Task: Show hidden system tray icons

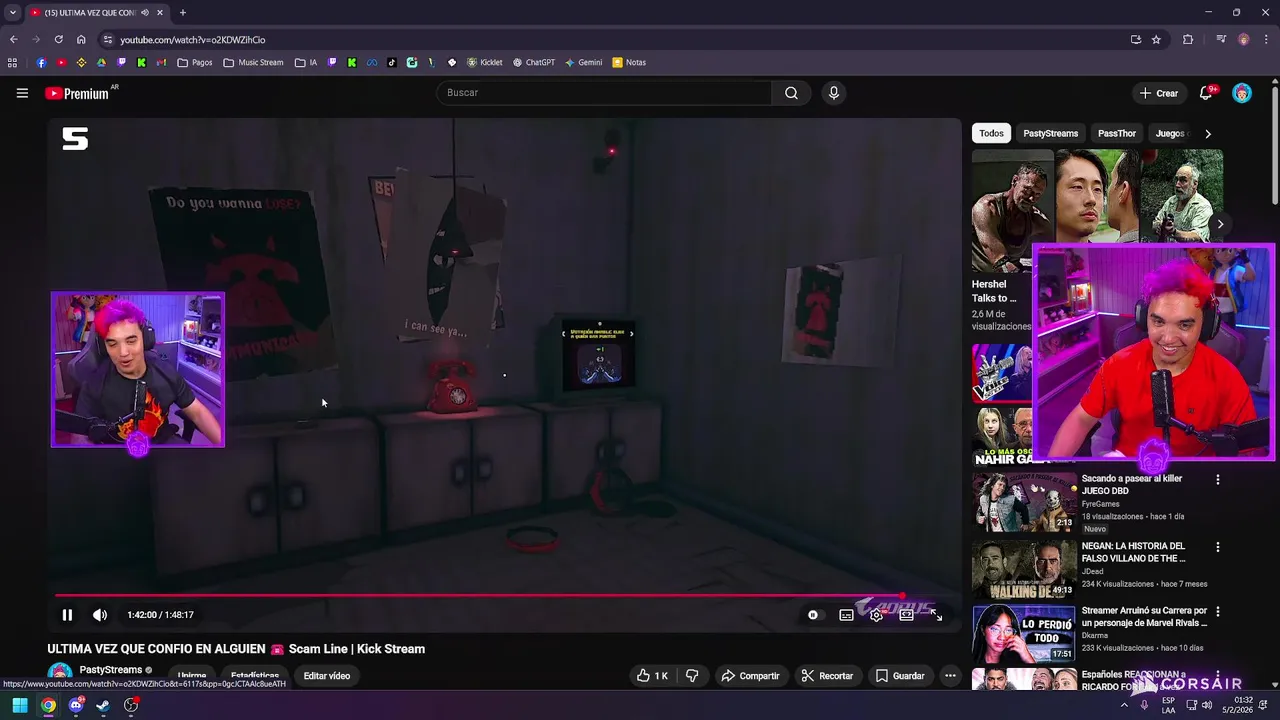Action: click(1124, 705)
